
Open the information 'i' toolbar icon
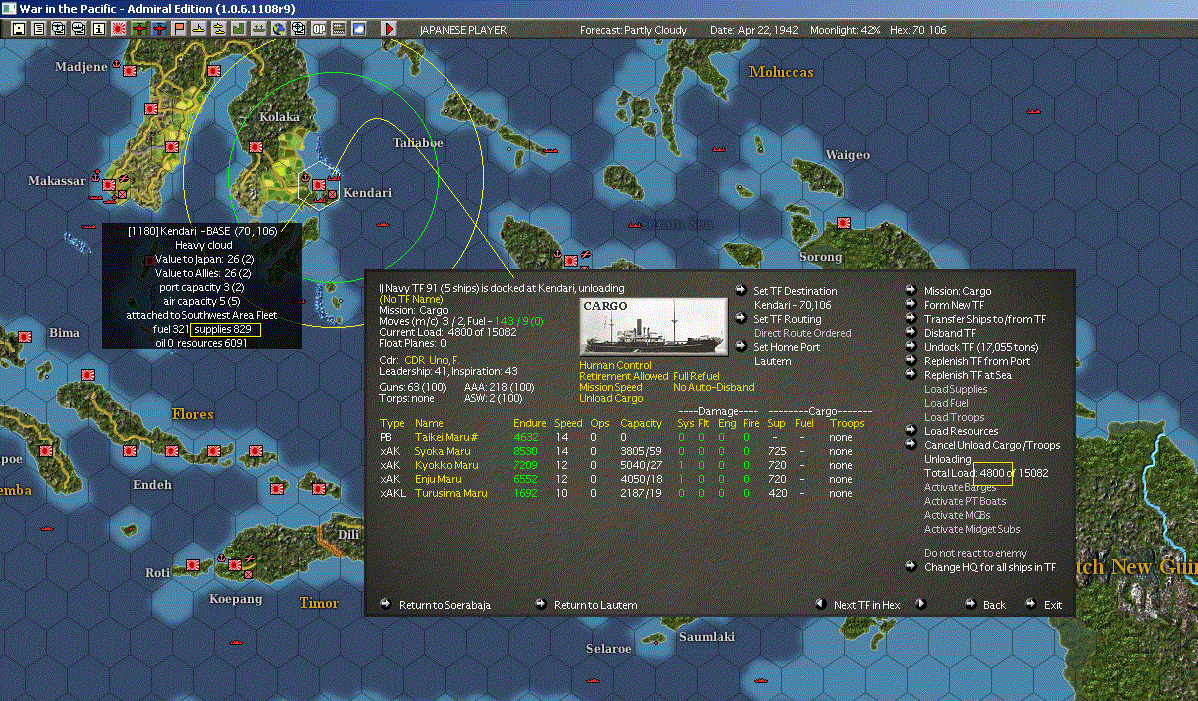point(99,29)
